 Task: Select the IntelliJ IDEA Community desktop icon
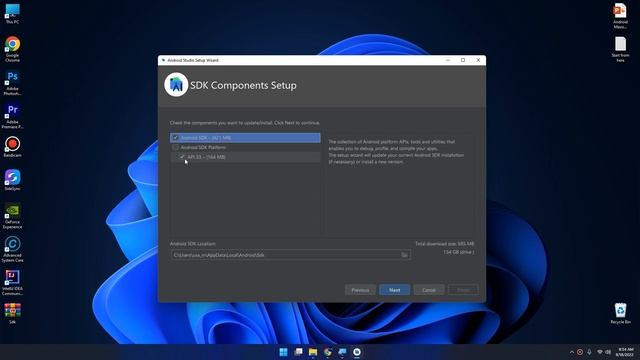[12, 283]
